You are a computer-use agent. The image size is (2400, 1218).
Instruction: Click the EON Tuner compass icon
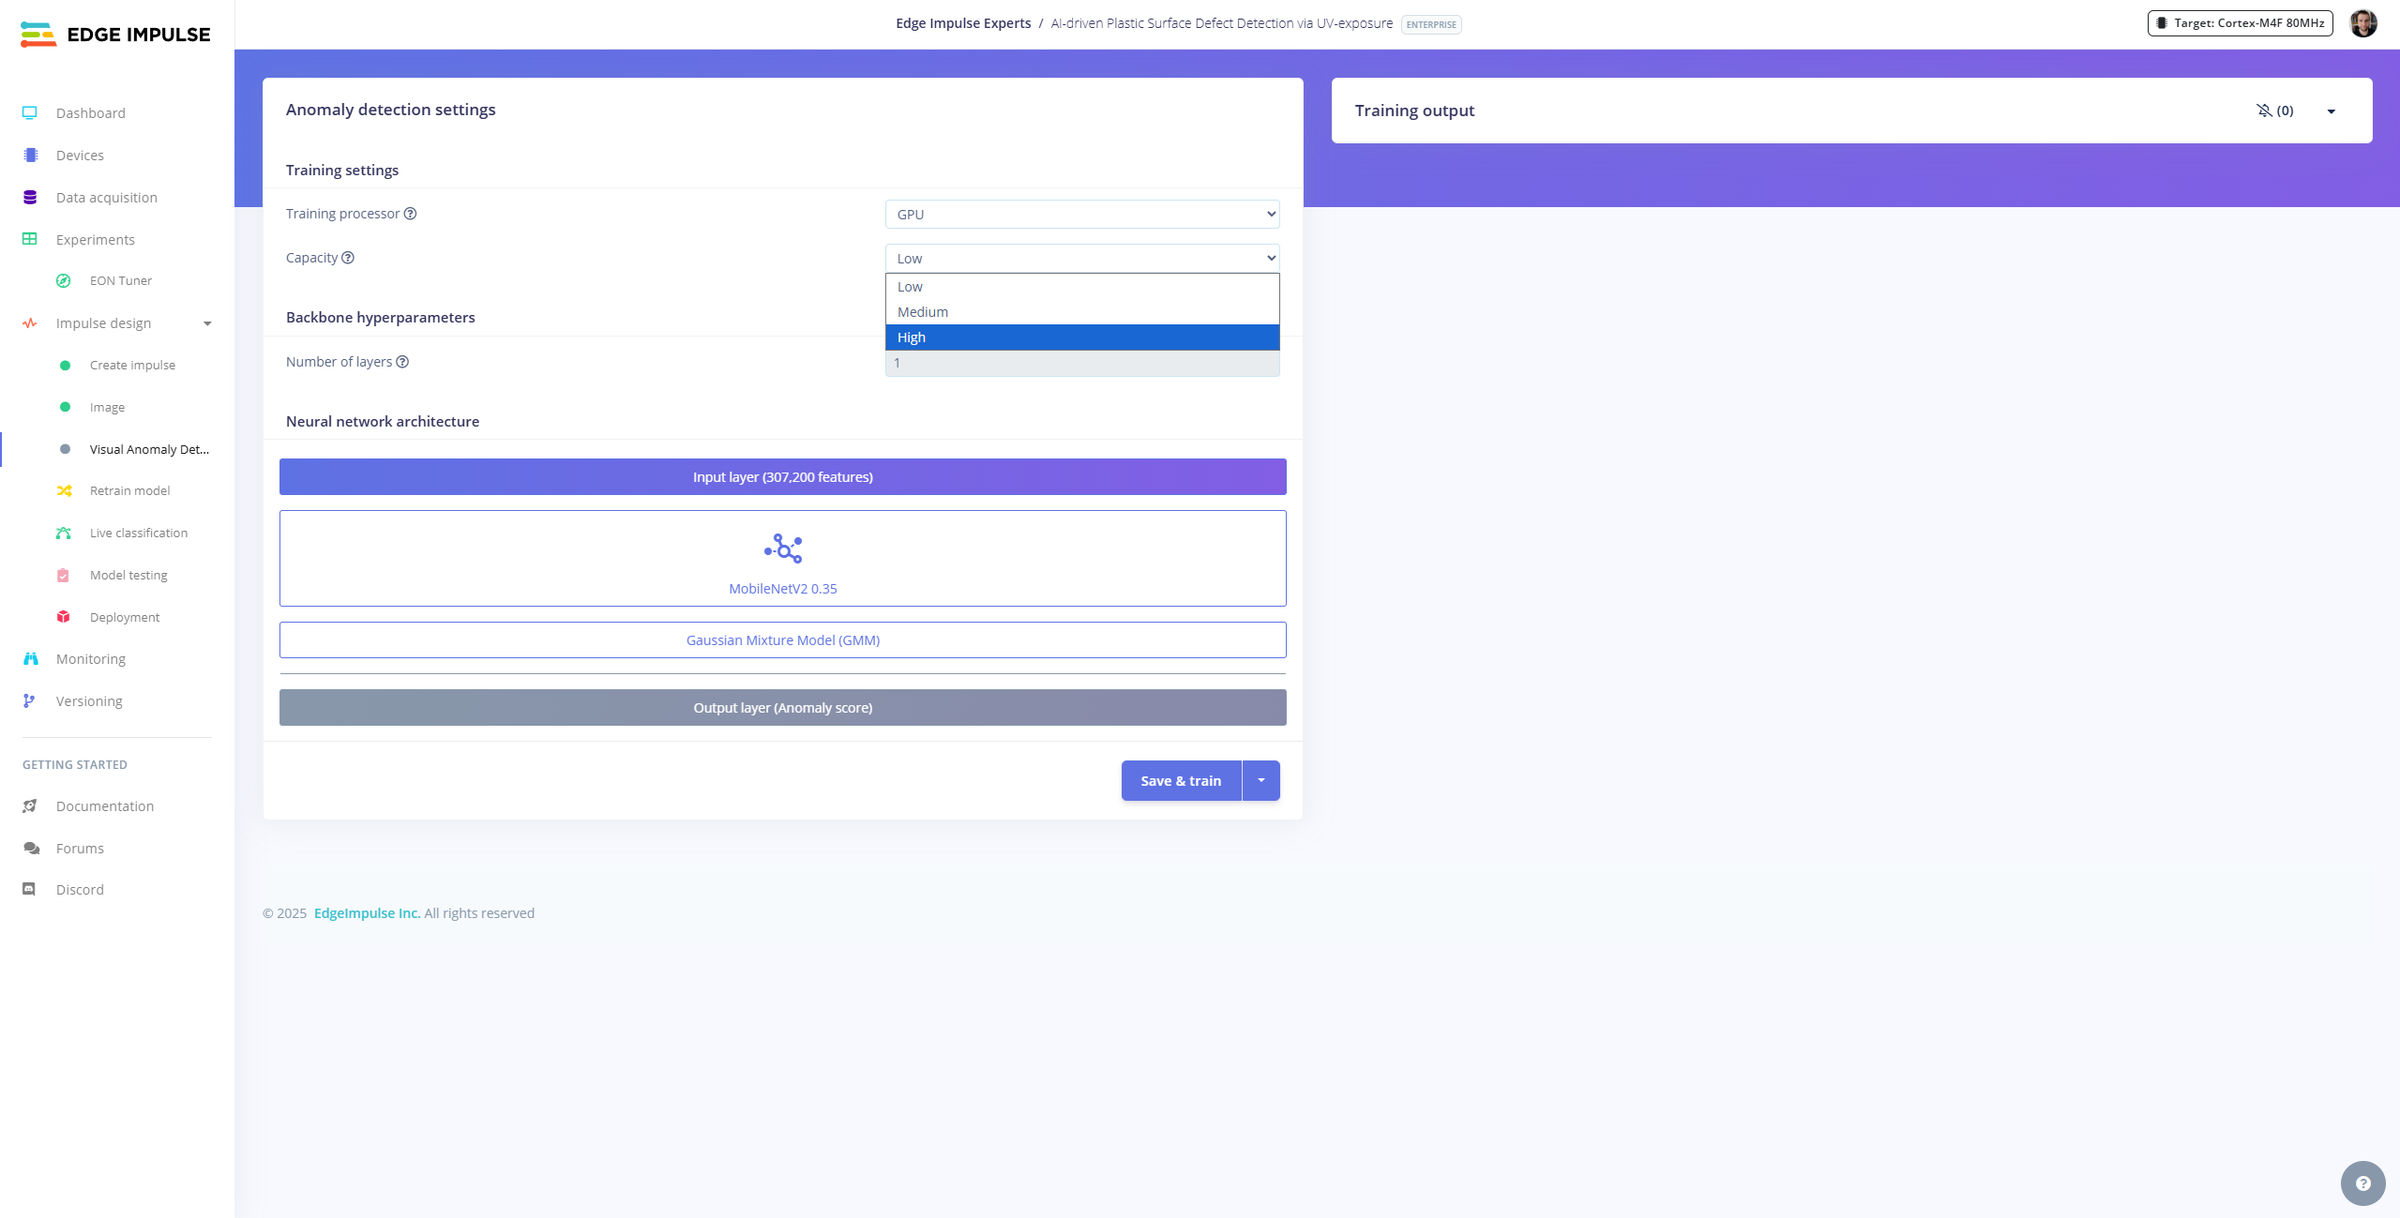tap(63, 281)
